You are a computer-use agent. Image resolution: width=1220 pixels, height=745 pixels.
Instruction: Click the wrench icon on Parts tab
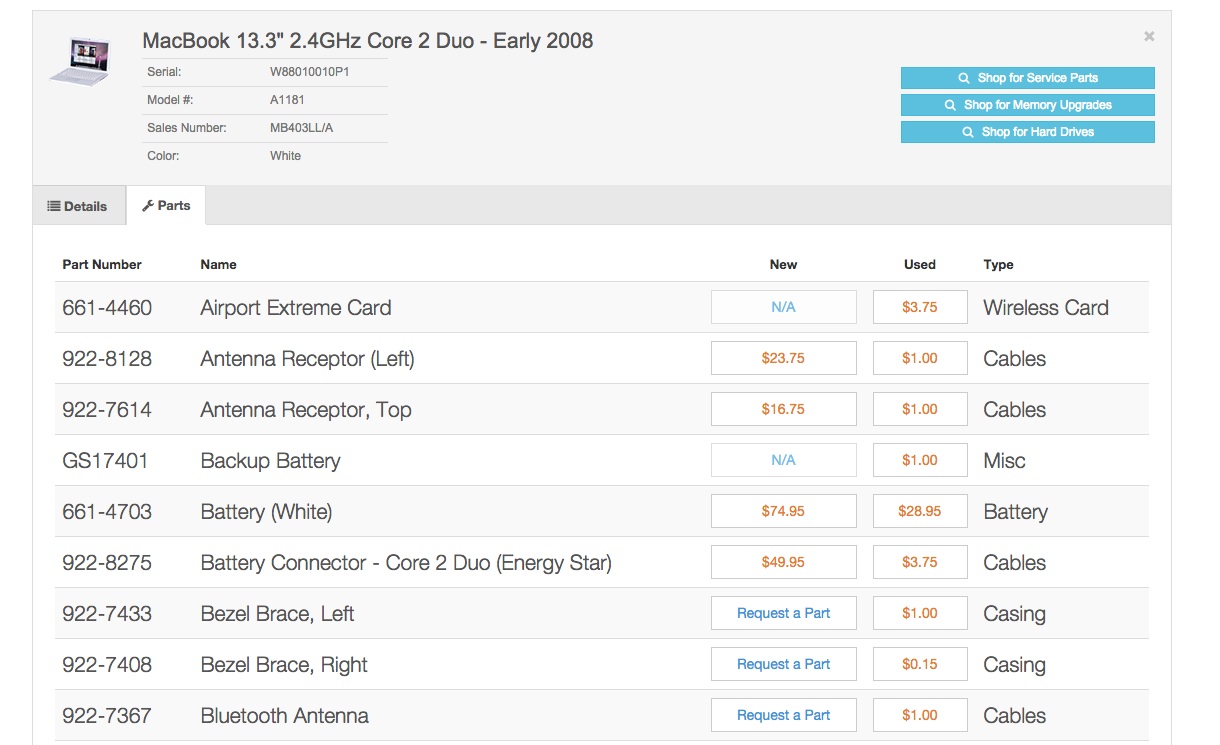click(x=148, y=206)
